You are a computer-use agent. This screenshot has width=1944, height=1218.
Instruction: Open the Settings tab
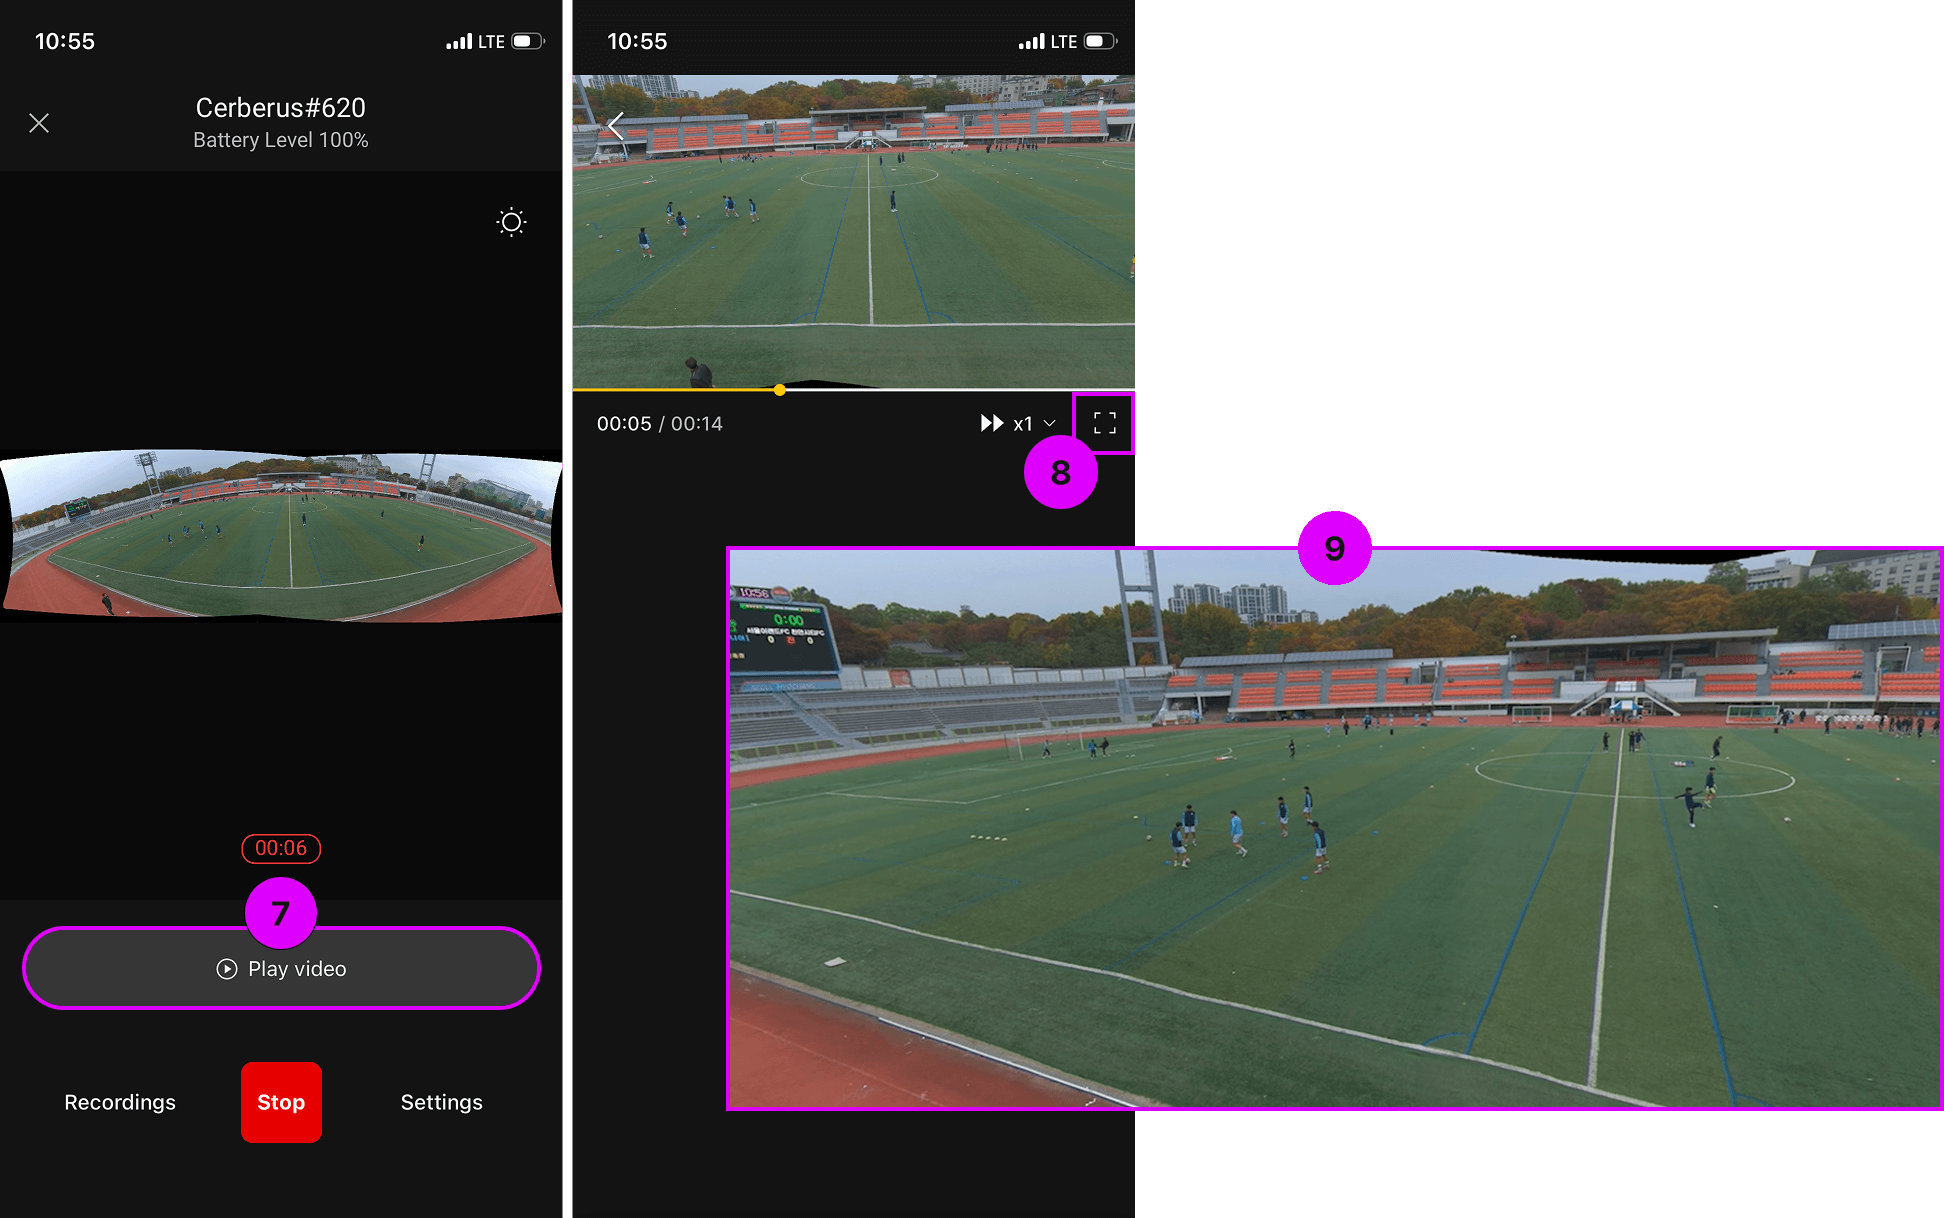tap(441, 1102)
